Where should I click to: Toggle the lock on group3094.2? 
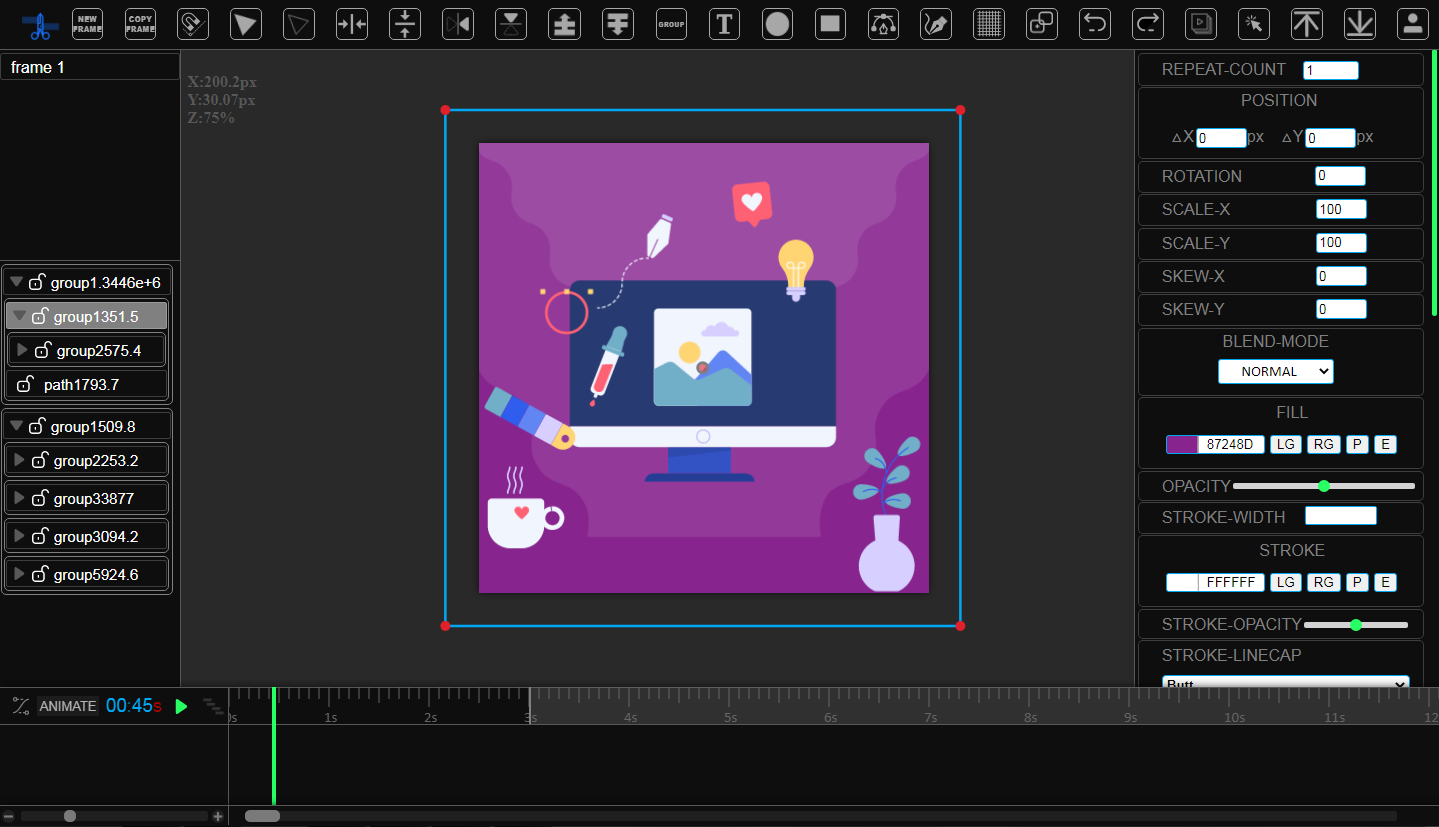[x=40, y=536]
